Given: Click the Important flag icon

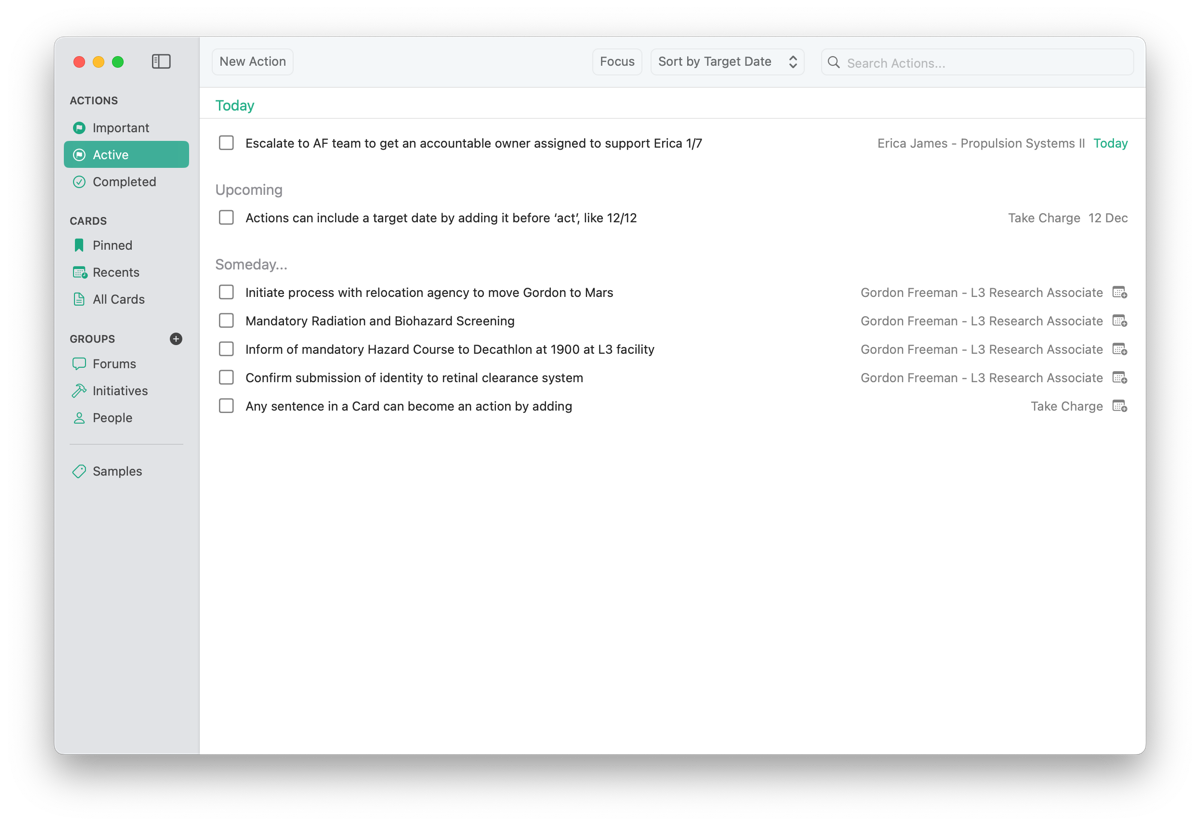Looking at the screenshot, I should [x=79, y=128].
